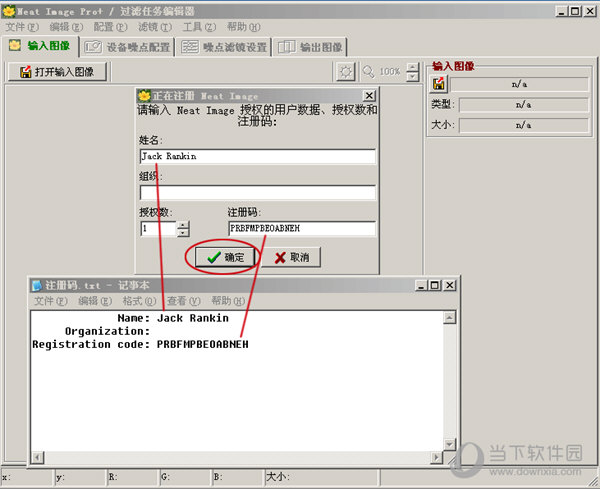Click the Registration code line in Notepad
Image resolution: width=600 pixels, height=489 pixels.
pyautogui.click(x=140, y=344)
